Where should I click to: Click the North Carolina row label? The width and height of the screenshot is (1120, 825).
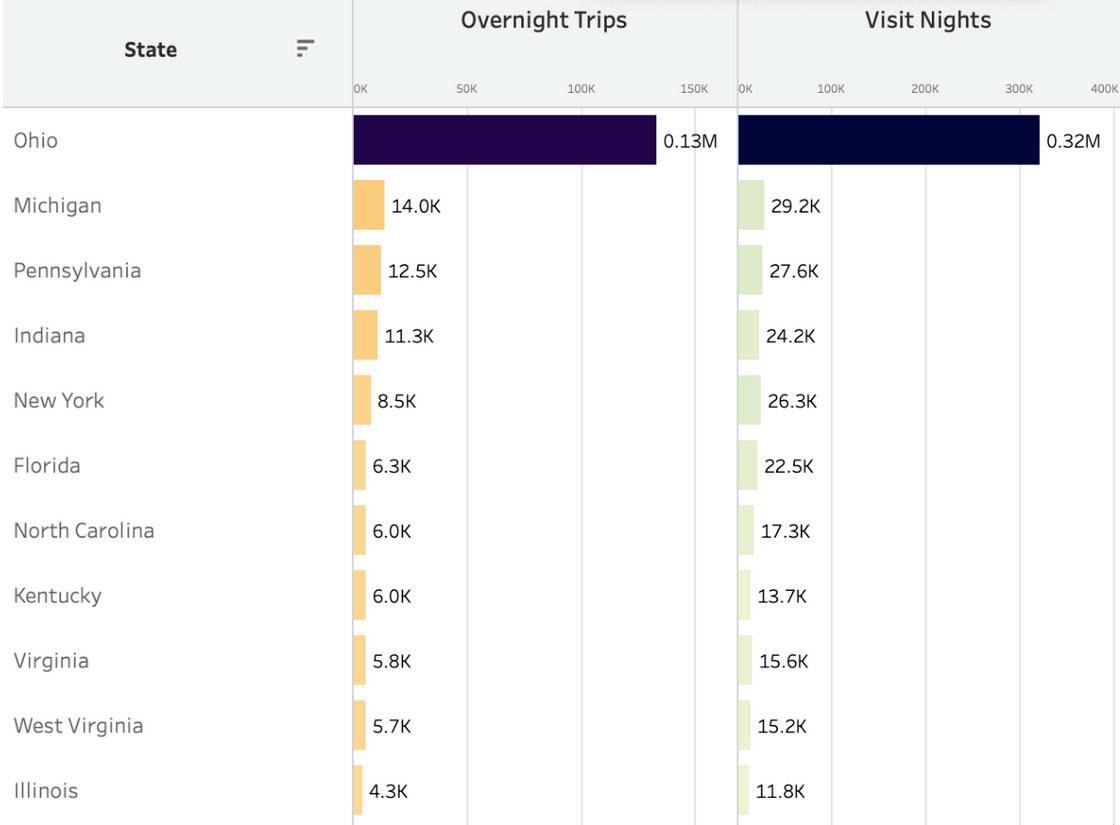click(84, 530)
